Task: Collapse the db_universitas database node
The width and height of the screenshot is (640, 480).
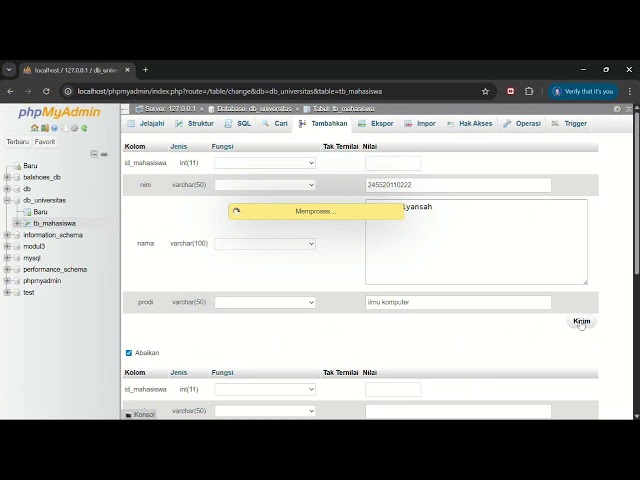Action: click(7, 200)
